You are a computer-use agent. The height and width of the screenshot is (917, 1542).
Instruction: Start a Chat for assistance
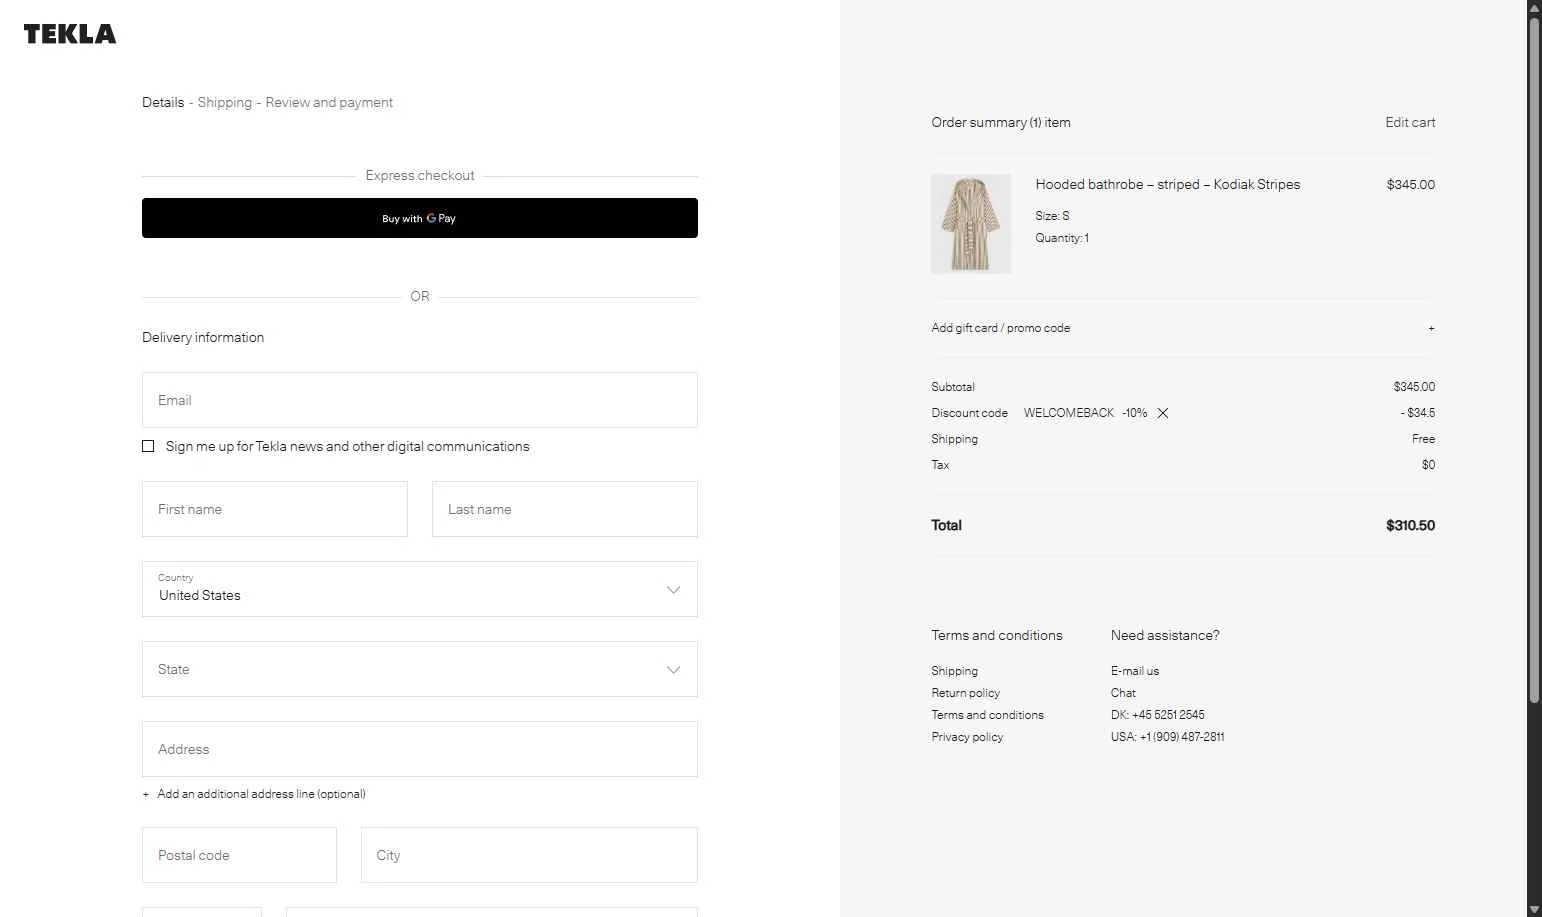(1123, 693)
